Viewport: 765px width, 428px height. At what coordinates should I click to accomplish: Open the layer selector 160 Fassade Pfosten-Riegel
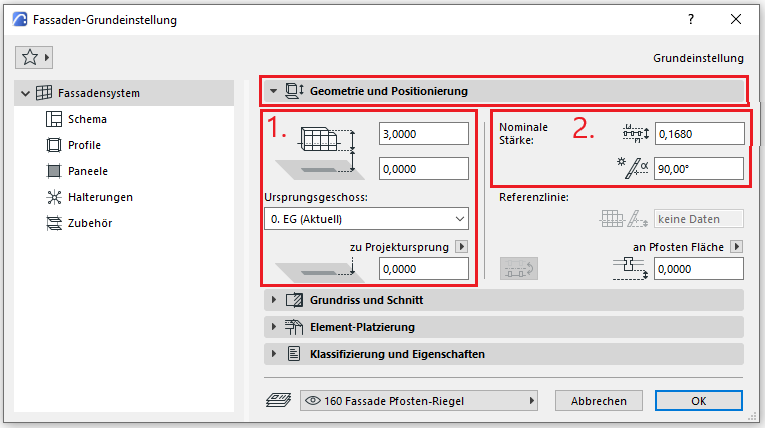click(418, 401)
